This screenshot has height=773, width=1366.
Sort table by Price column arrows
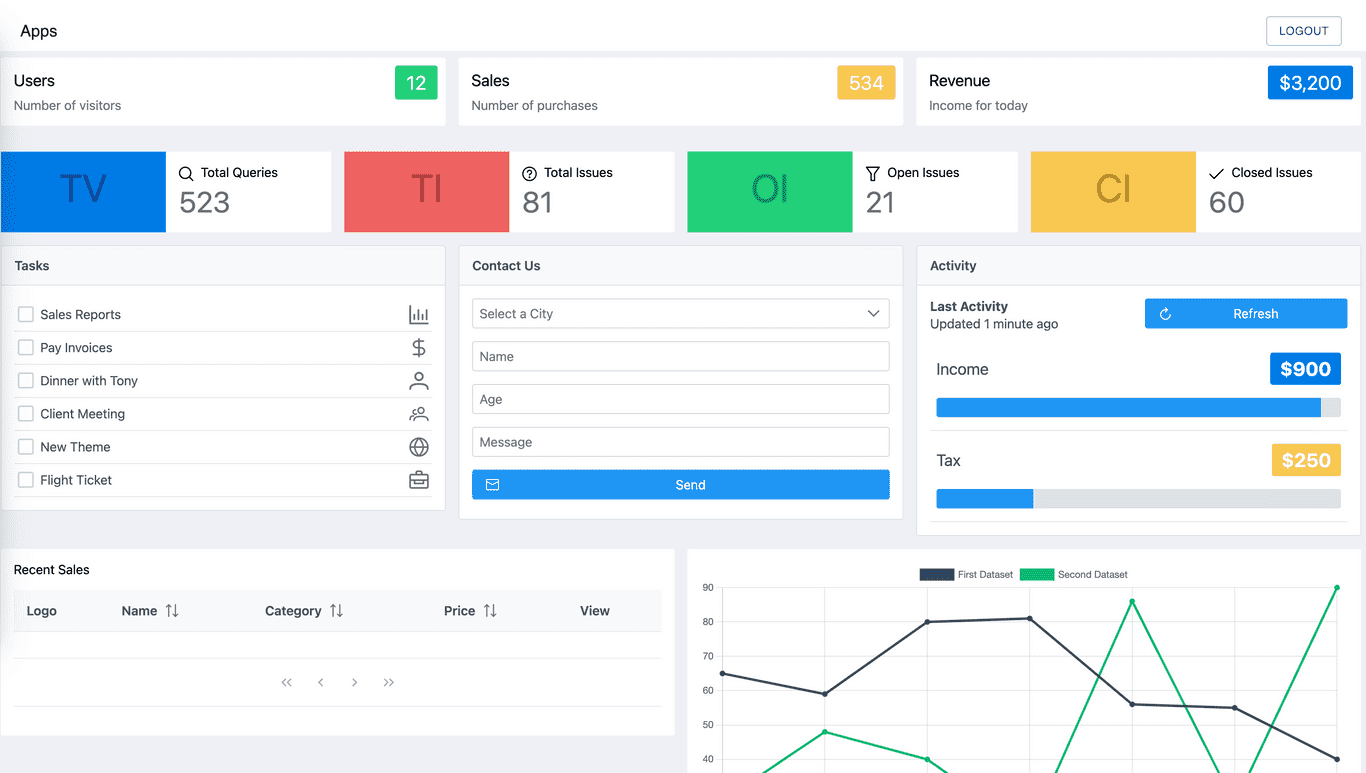[x=490, y=610]
